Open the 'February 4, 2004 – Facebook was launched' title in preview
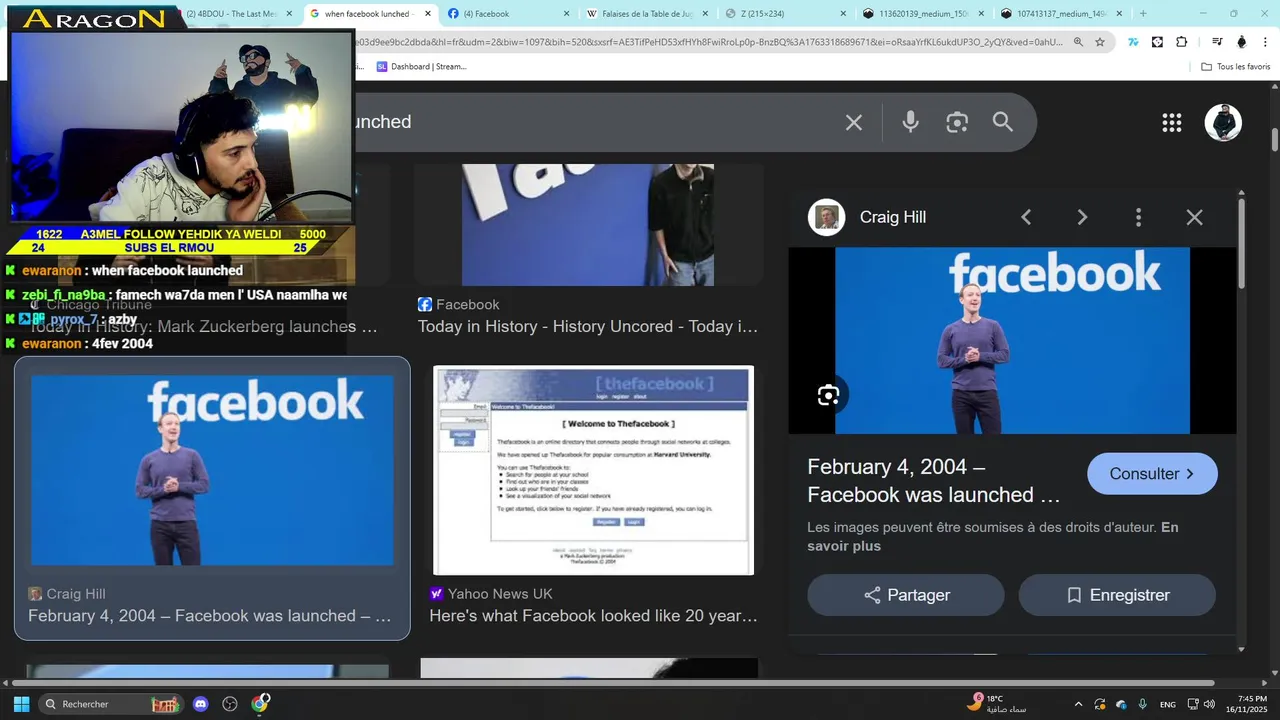This screenshot has width=1280, height=720. (x=934, y=481)
